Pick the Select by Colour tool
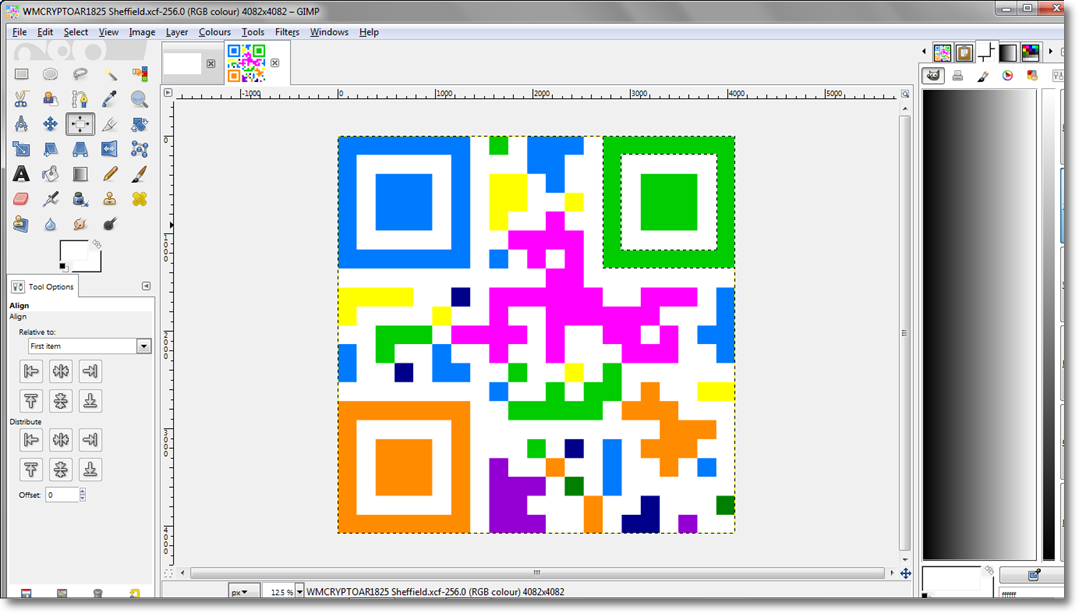This screenshot has width=1080, height=615. 140,74
